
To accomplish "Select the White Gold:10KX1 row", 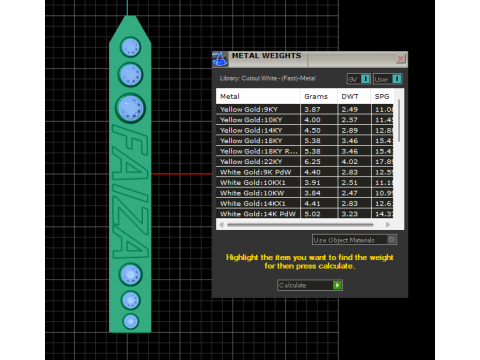I will point(305,183).
